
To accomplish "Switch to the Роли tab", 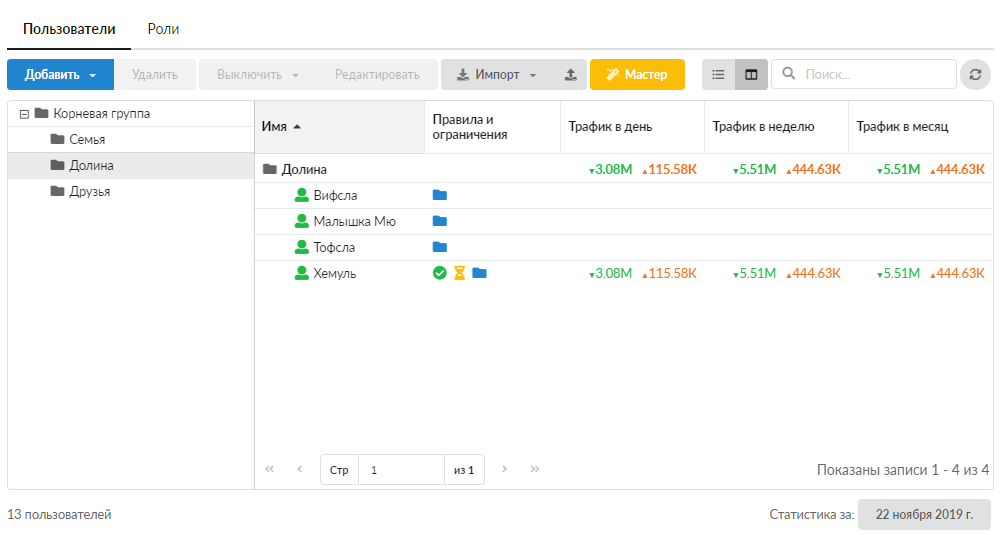I will [163, 29].
